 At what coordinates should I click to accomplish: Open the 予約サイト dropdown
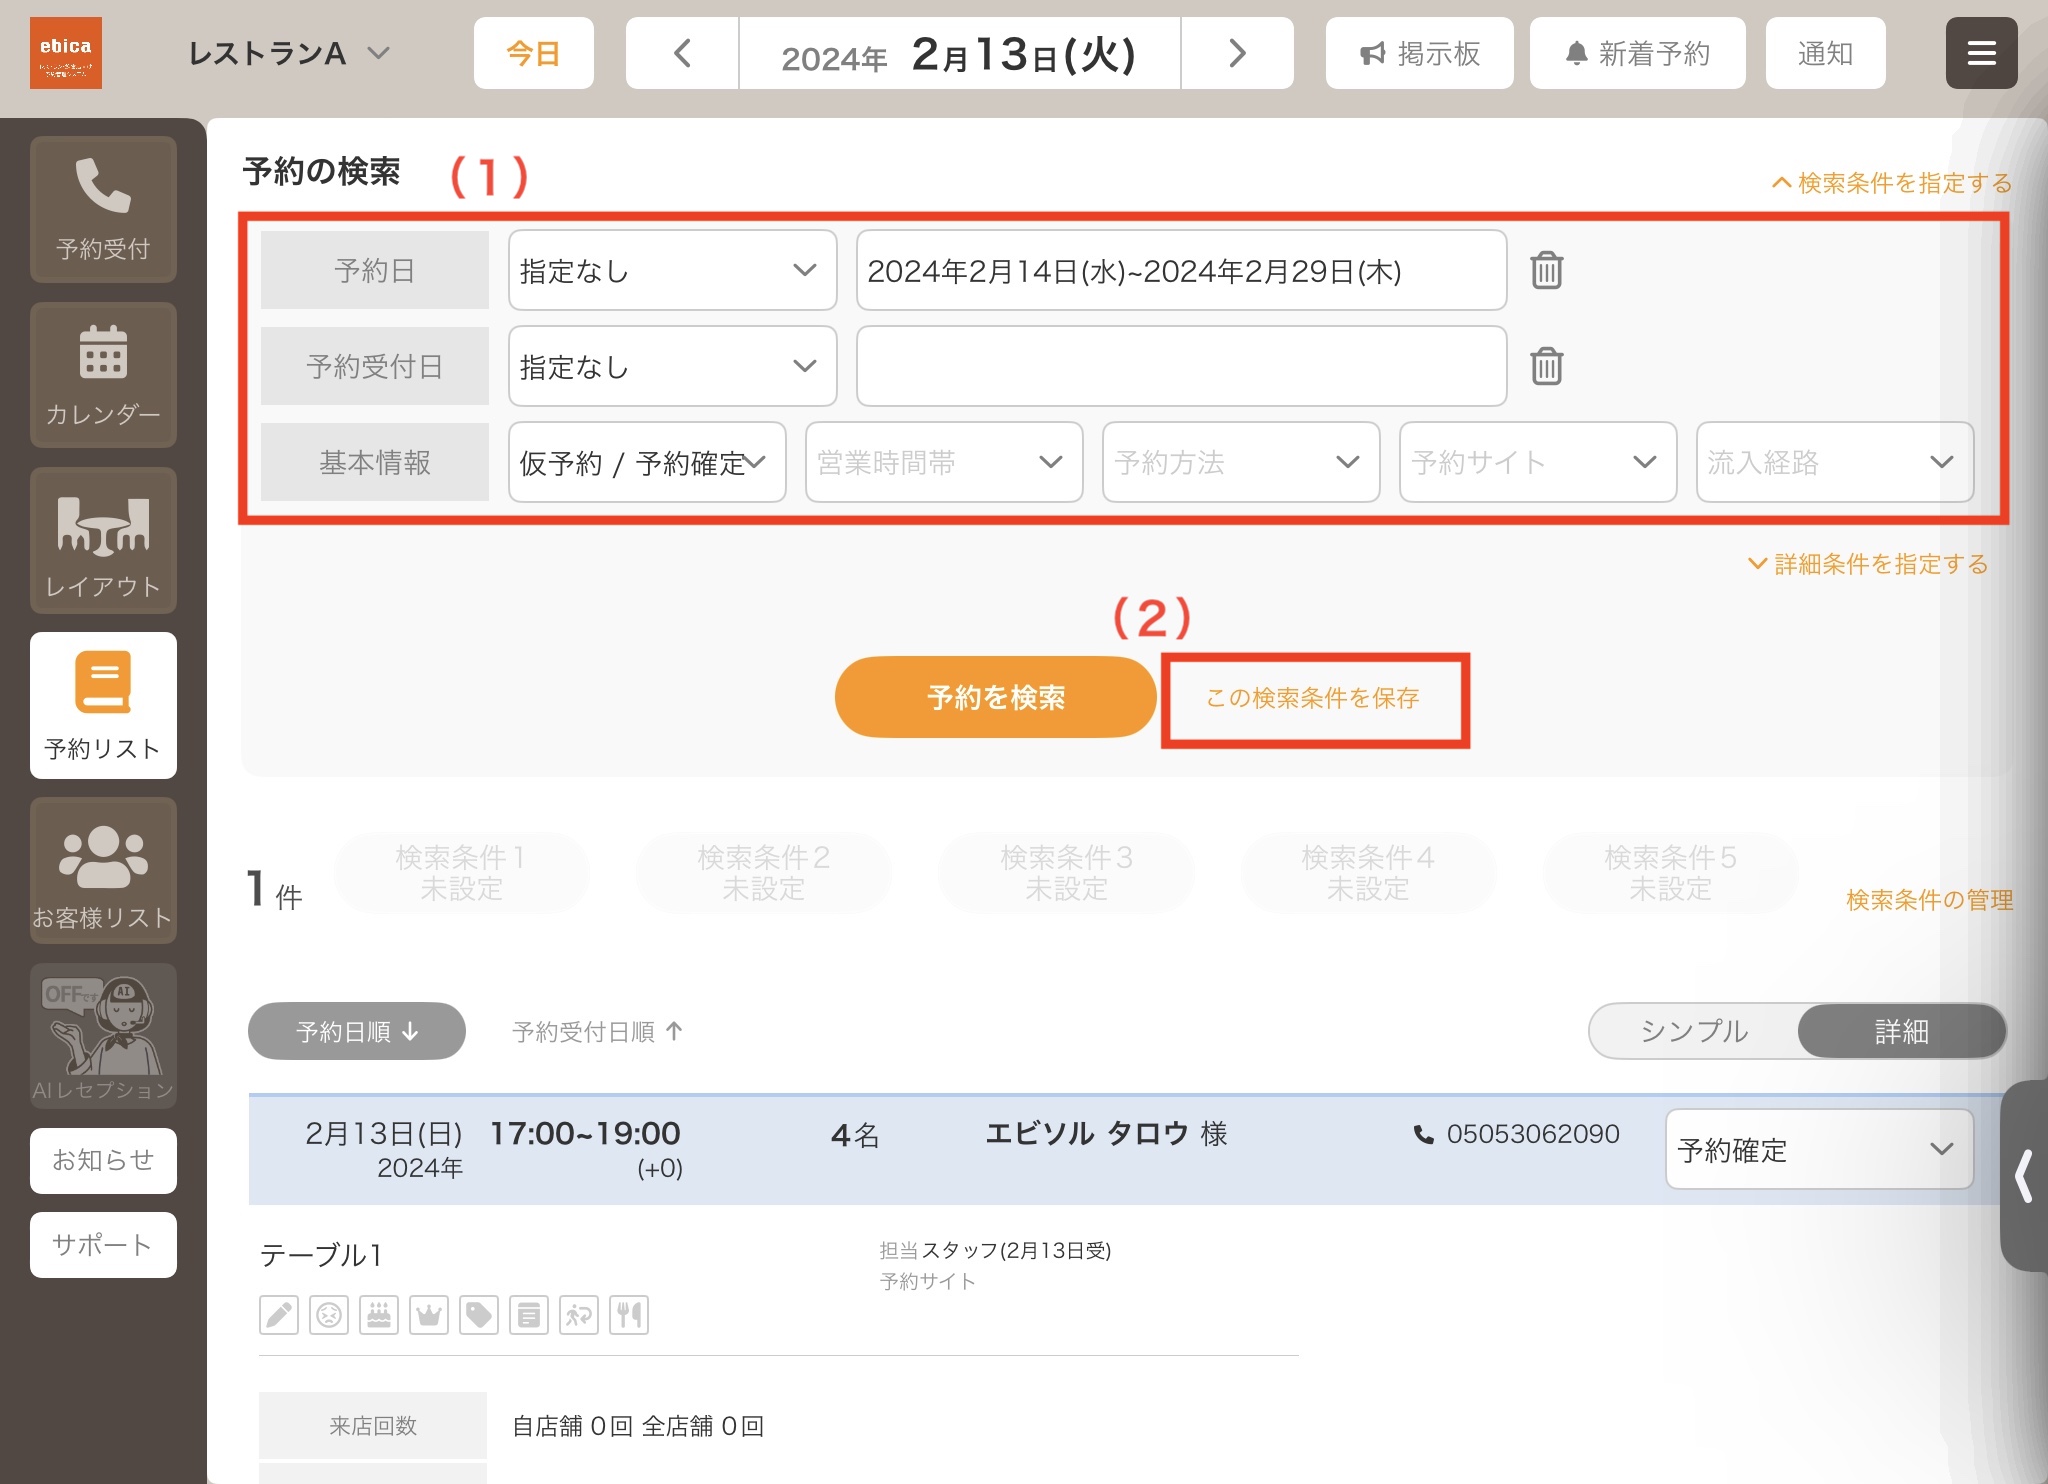(x=1538, y=462)
